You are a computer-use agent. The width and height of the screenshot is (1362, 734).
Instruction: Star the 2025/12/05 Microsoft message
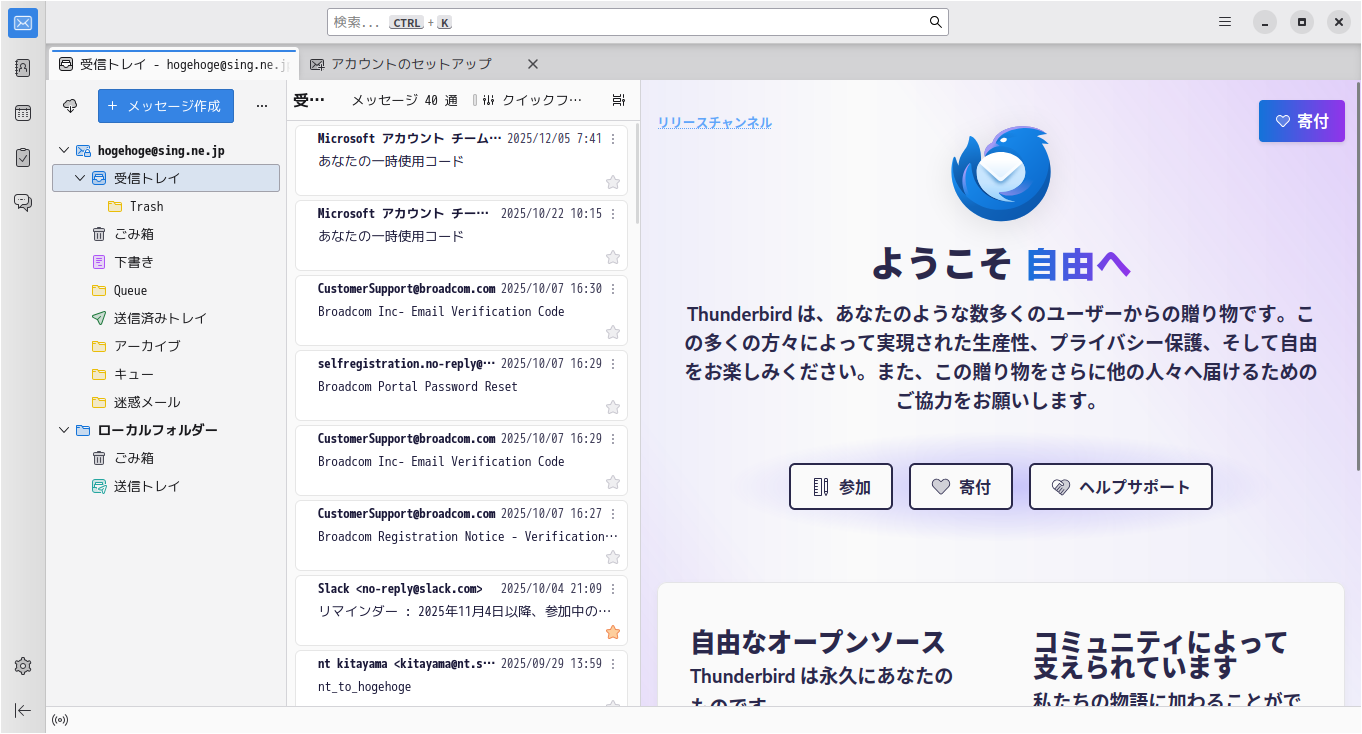coord(613,182)
